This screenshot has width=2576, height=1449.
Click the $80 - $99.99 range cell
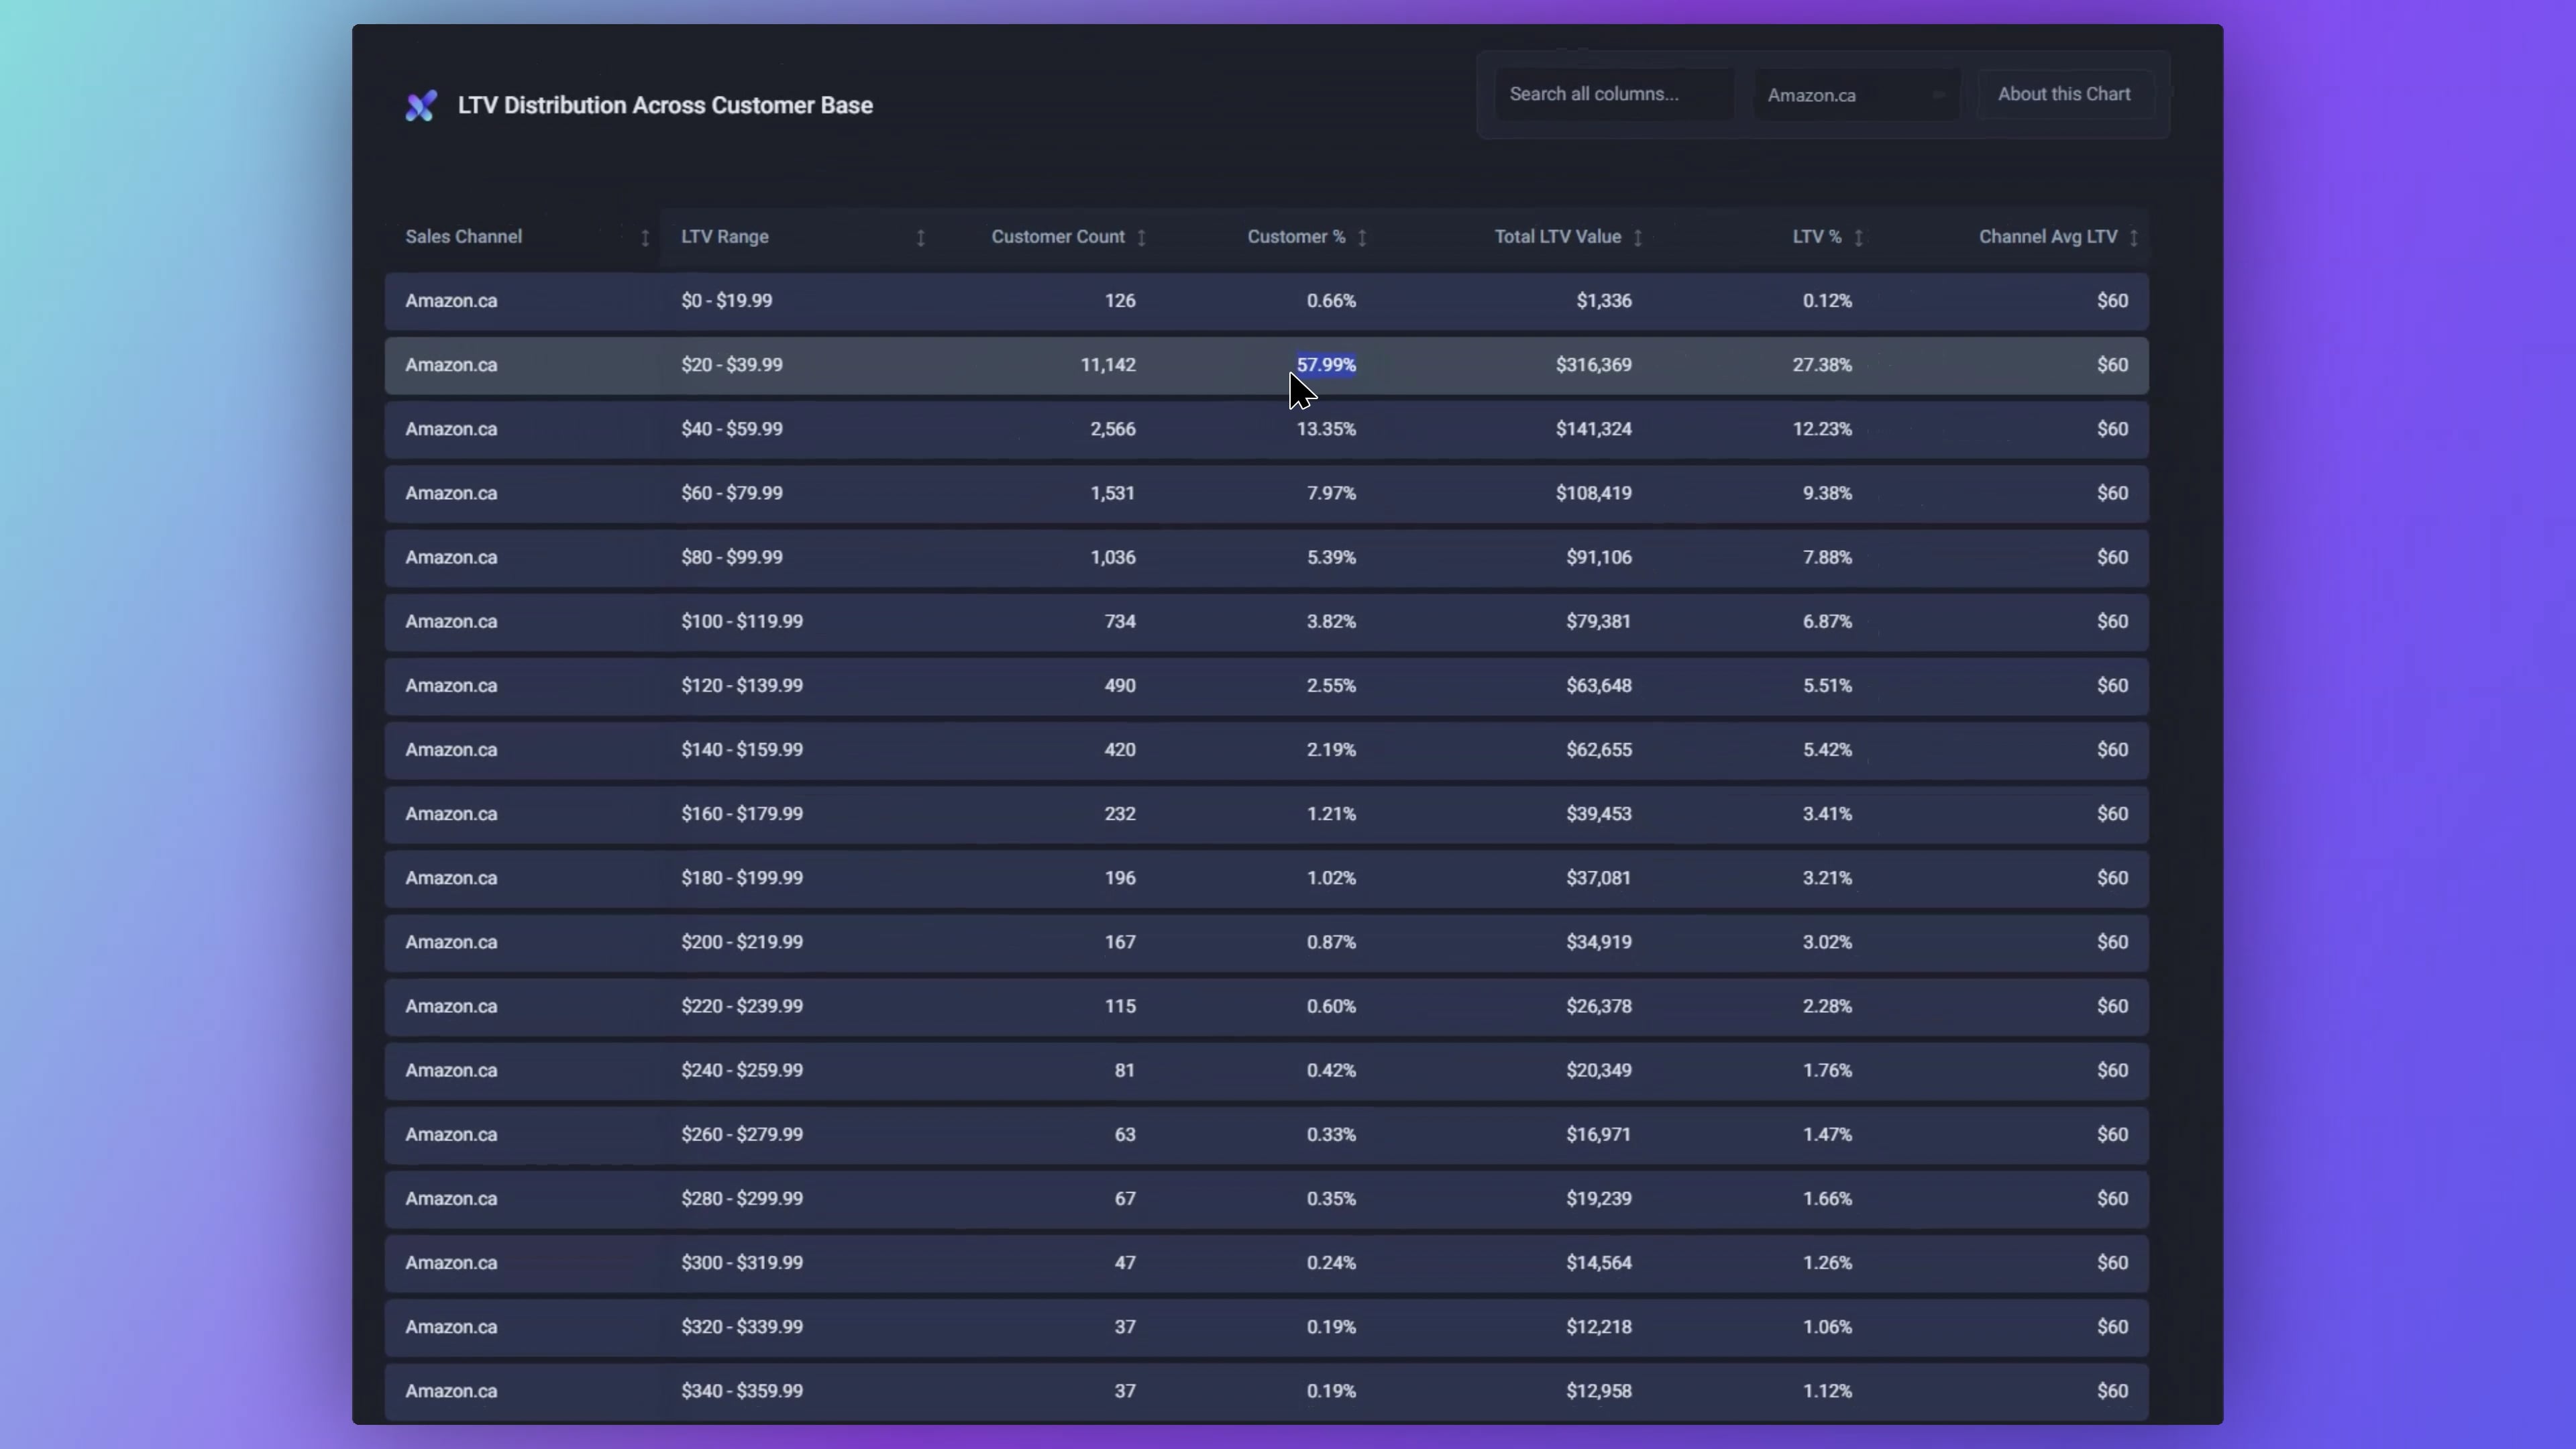point(732,557)
